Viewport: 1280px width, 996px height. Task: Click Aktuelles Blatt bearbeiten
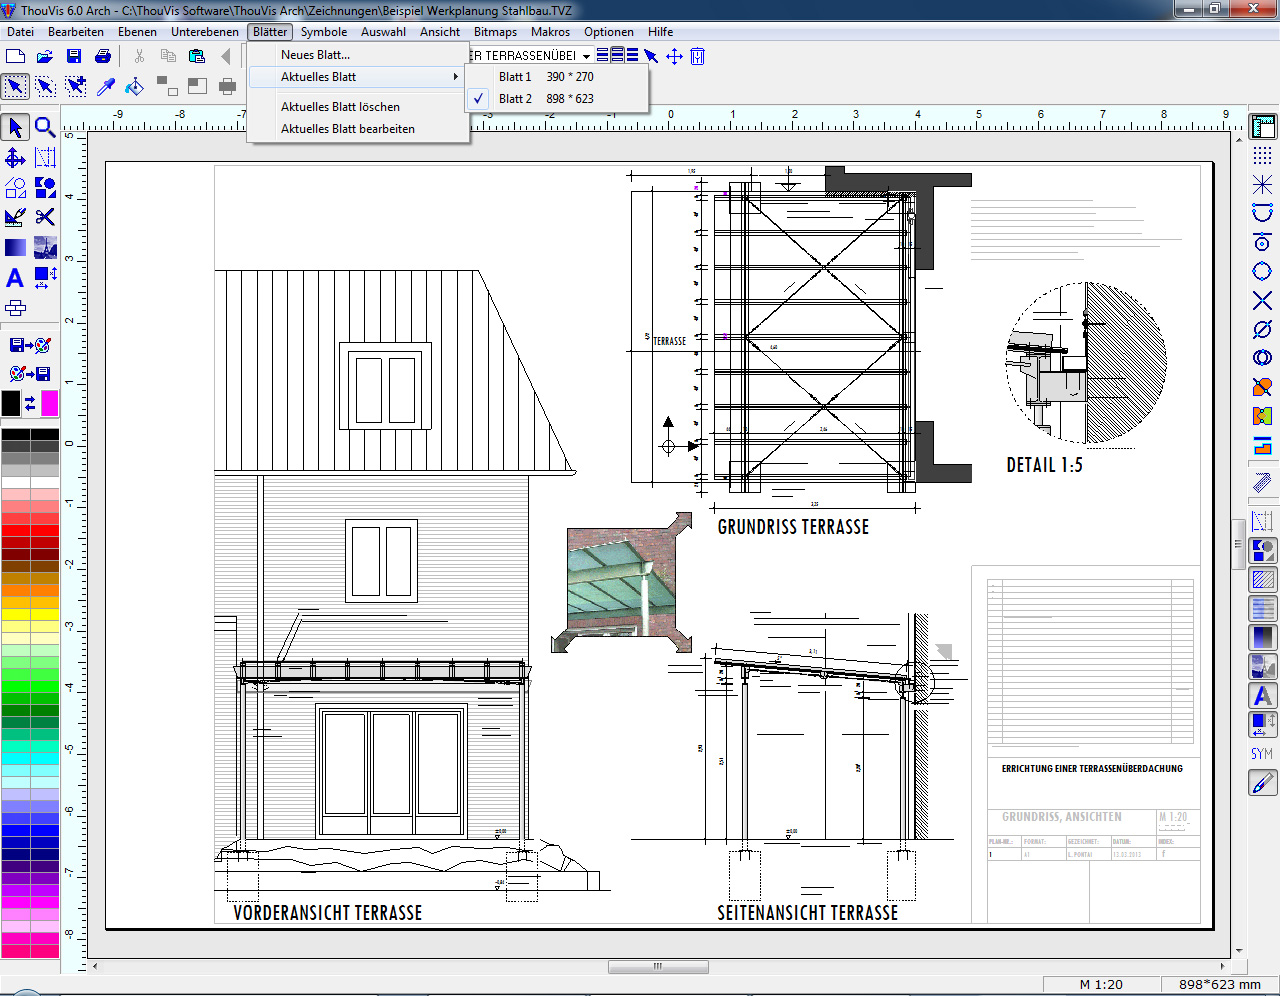[x=347, y=129]
